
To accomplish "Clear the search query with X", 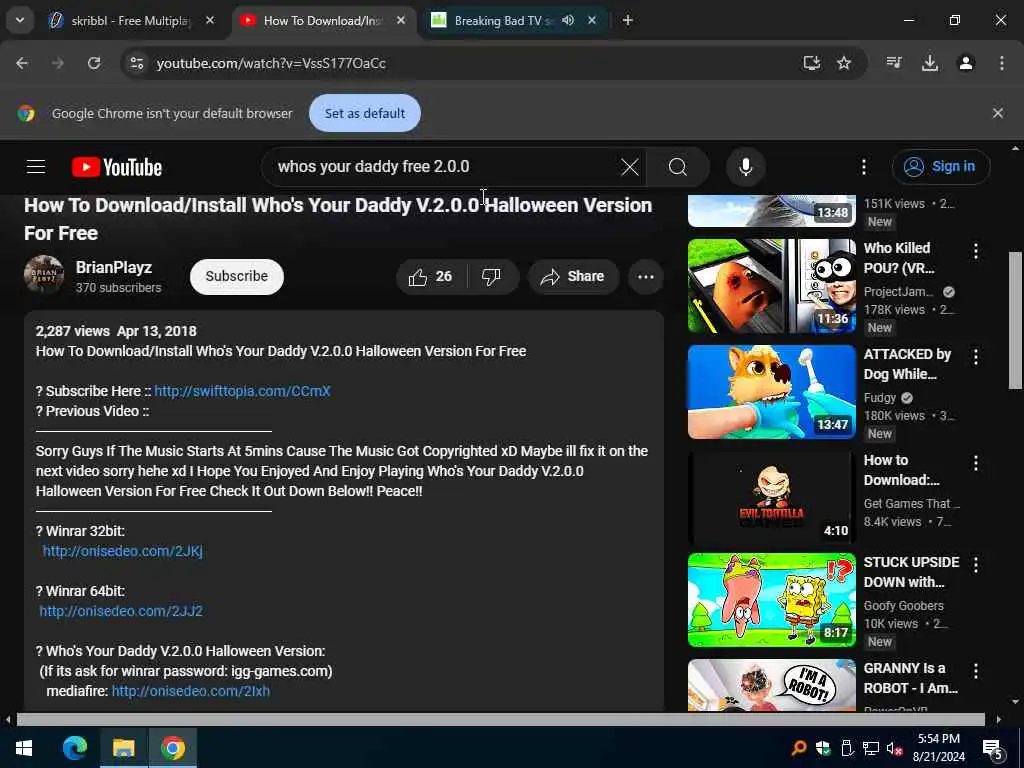I will pyautogui.click(x=630, y=167).
